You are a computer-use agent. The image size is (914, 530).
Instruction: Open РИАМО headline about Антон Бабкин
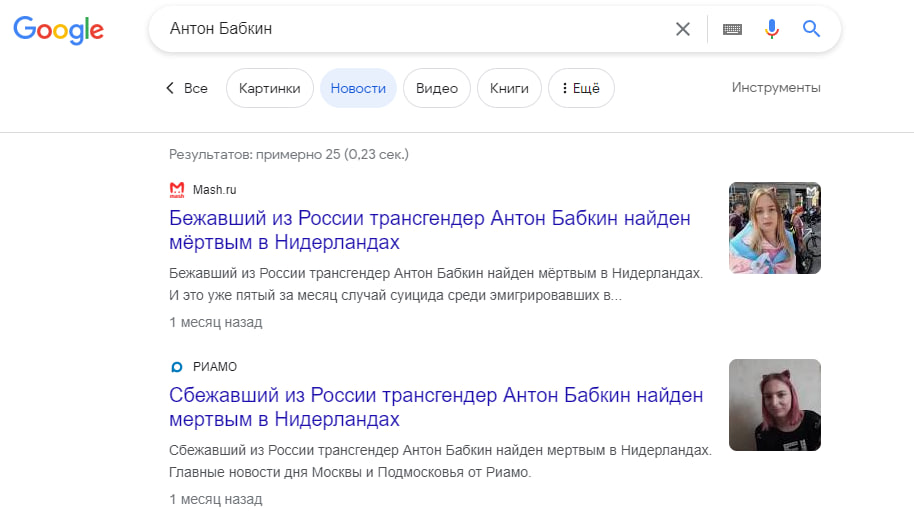coord(436,407)
